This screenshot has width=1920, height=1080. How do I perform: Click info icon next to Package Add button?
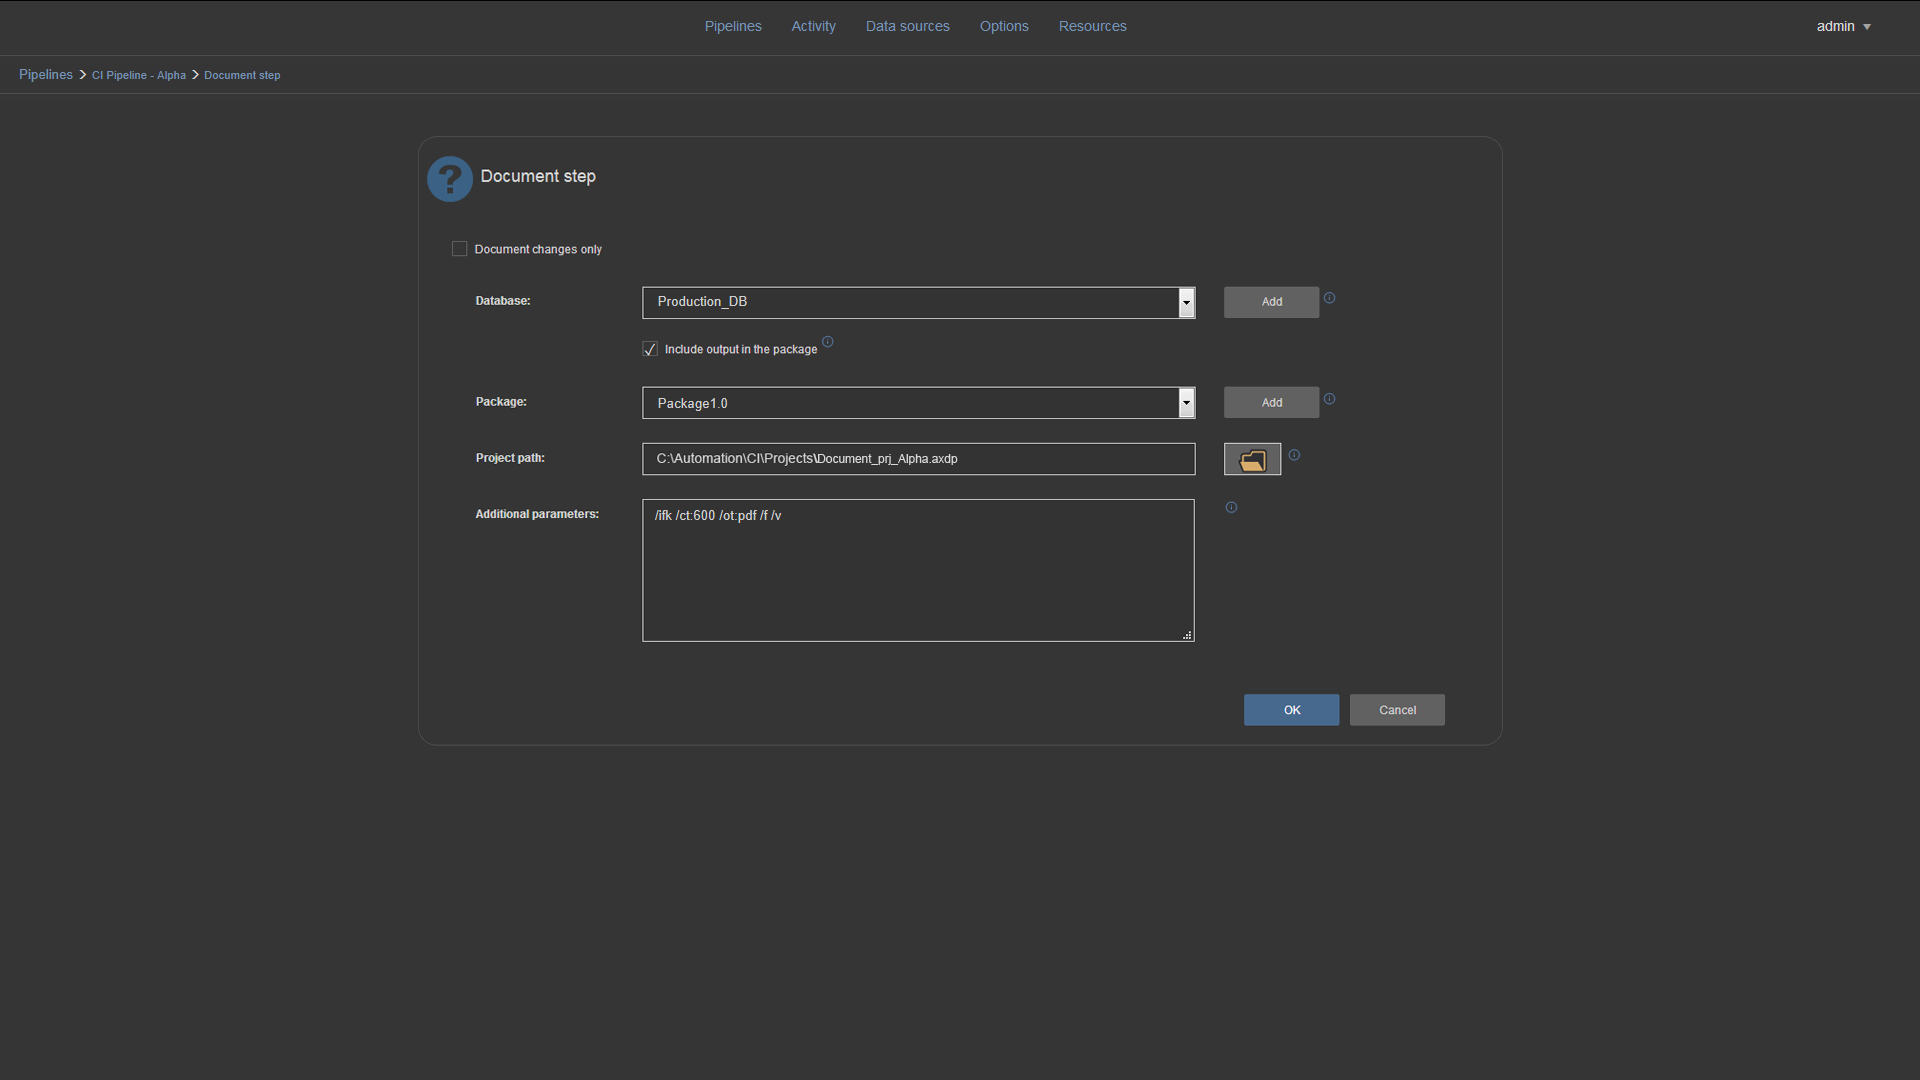[x=1329, y=399]
